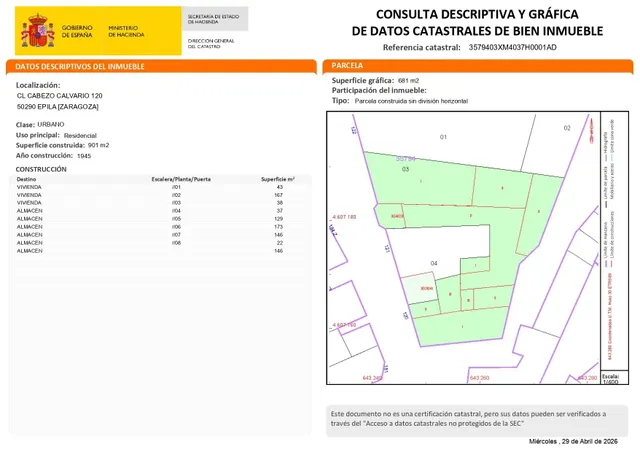This screenshot has width=640, height=452.
Task: Select the 'MINISTERIO DE HACIENDA' text
Action: (x=126, y=31)
